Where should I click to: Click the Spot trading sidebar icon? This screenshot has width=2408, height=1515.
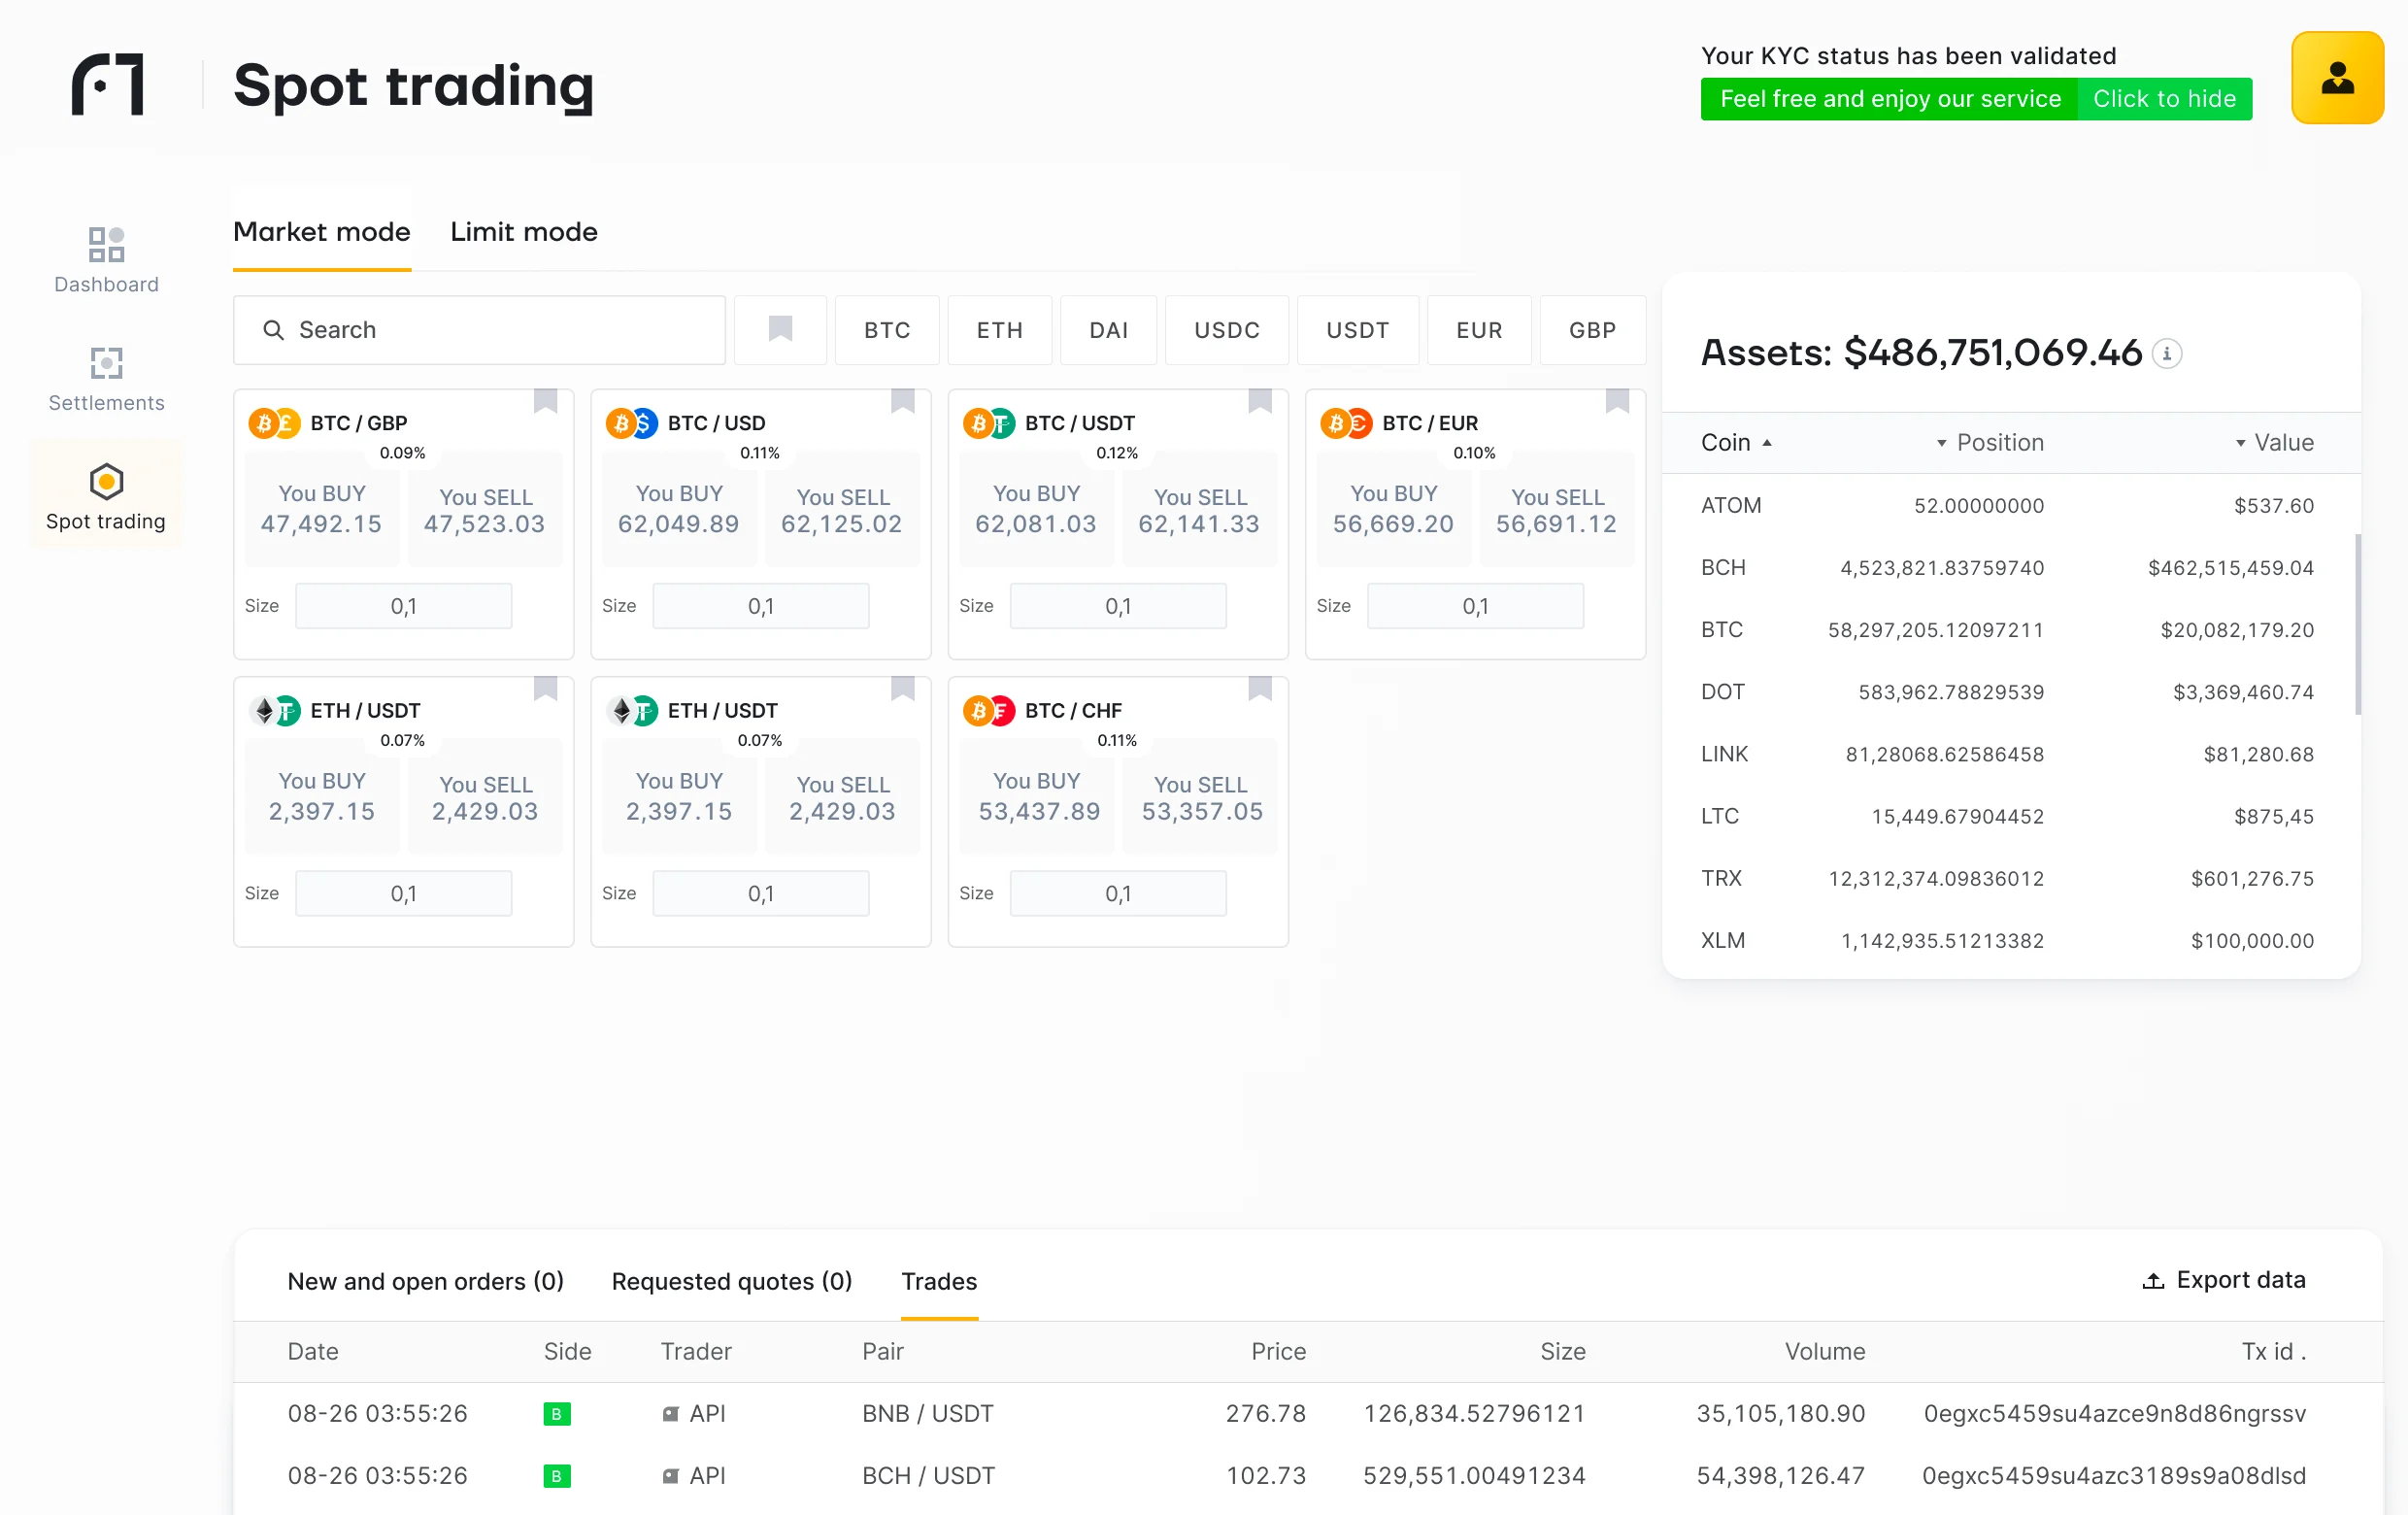click(x=105, y=480)
